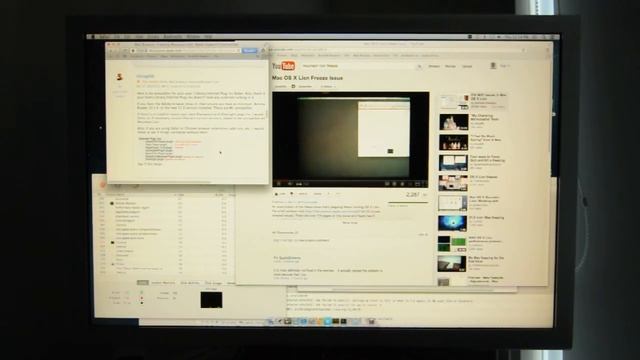Click the play/pause button in player

point(279,184)
